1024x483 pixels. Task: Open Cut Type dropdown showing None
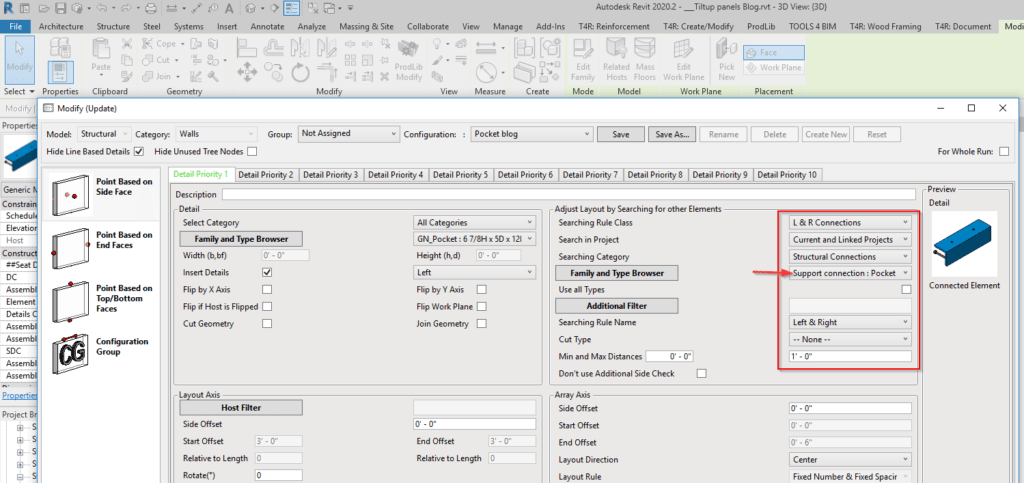(850, 339)
